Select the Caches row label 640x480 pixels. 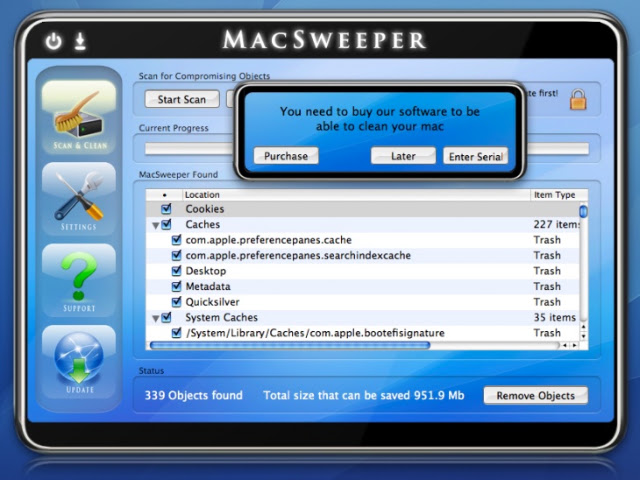[x=202, y=224]
